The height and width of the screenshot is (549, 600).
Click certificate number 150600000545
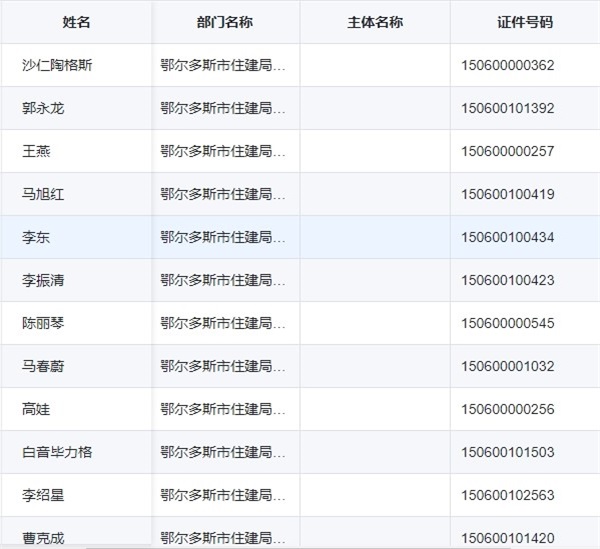pos(508,323)
